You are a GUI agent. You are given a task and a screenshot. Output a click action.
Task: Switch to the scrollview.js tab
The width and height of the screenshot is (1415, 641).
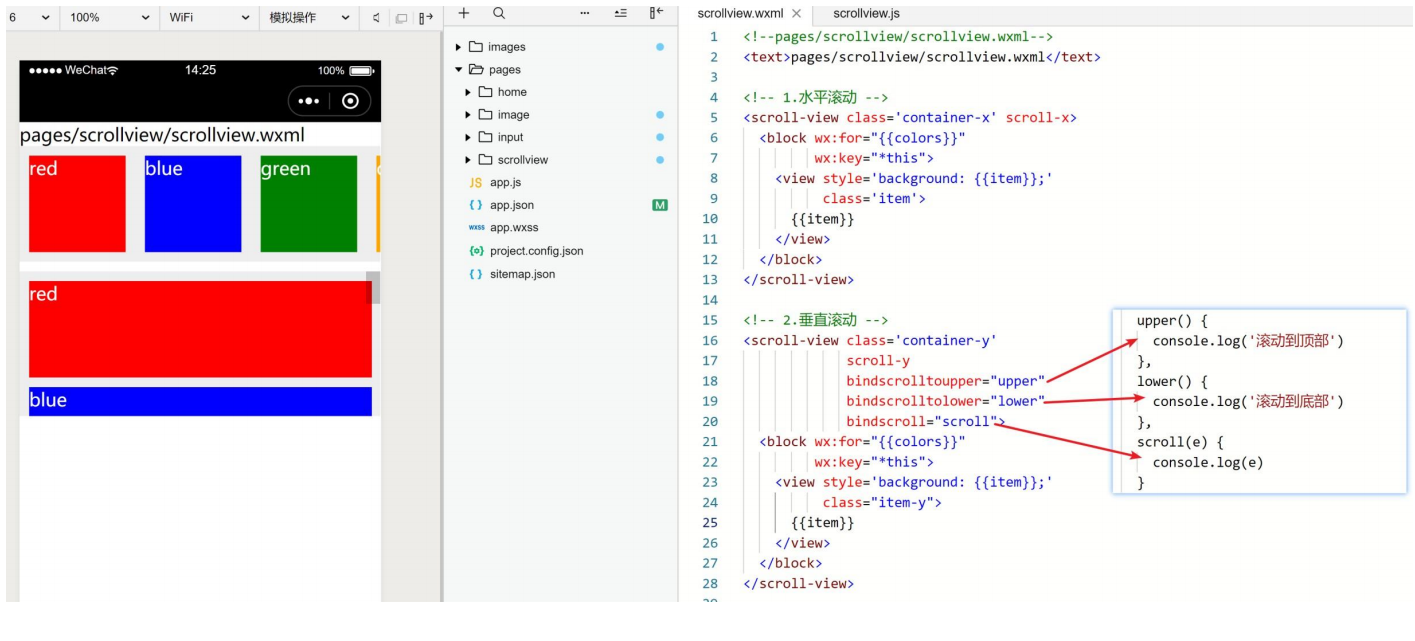pos(866,14)
